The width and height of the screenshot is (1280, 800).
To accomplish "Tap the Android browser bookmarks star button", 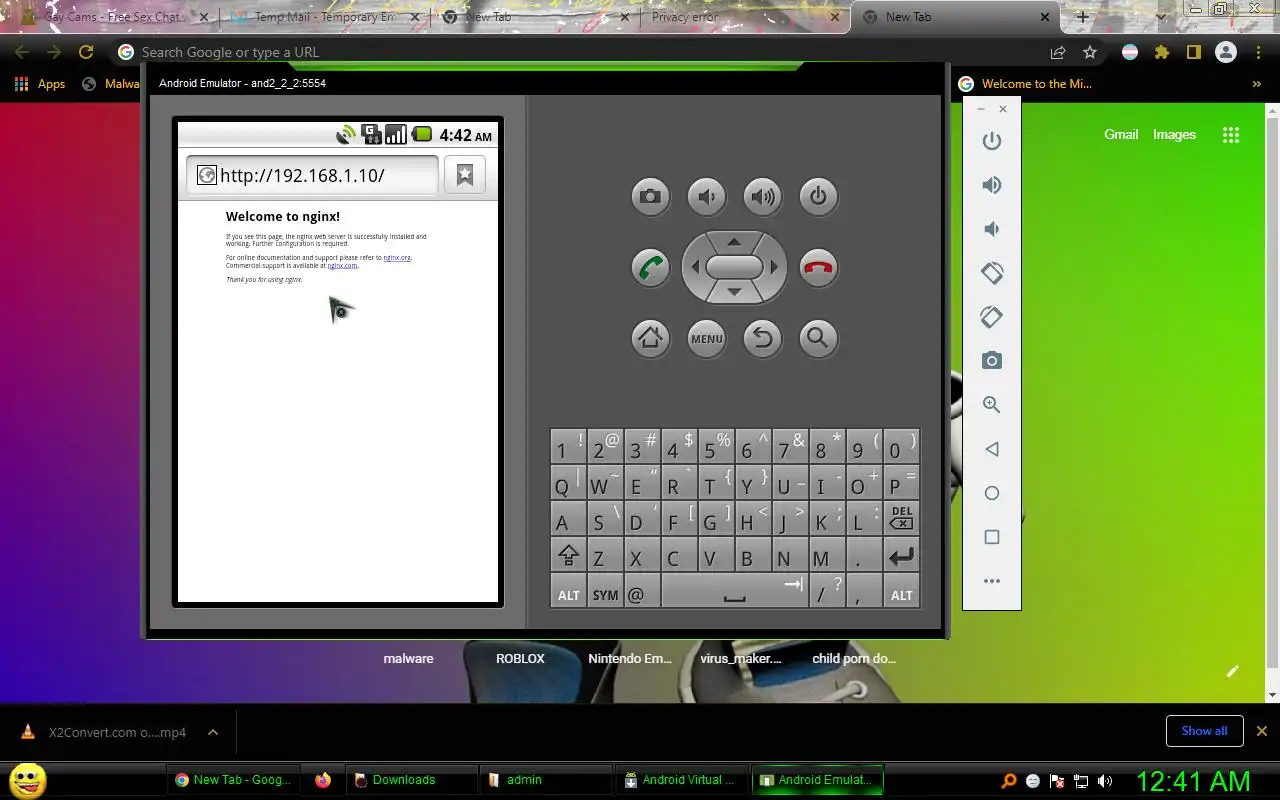I will click(x=465, y=175).
